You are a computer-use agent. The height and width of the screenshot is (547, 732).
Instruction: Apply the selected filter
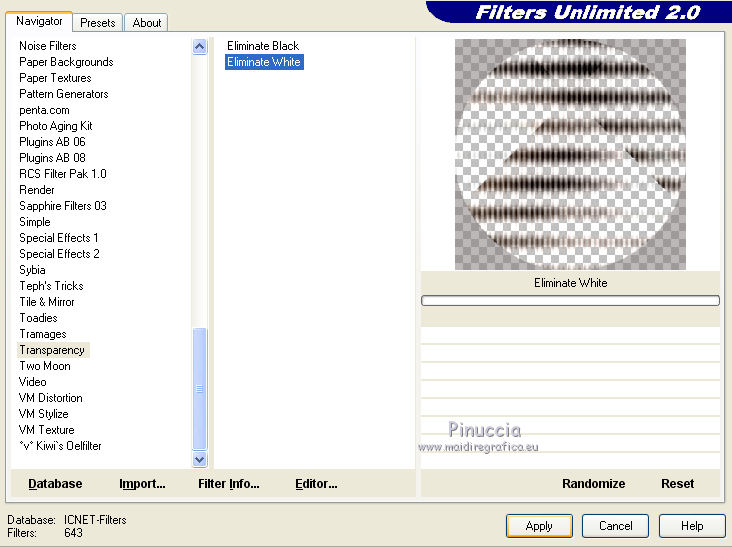click(x=539, y=526)
